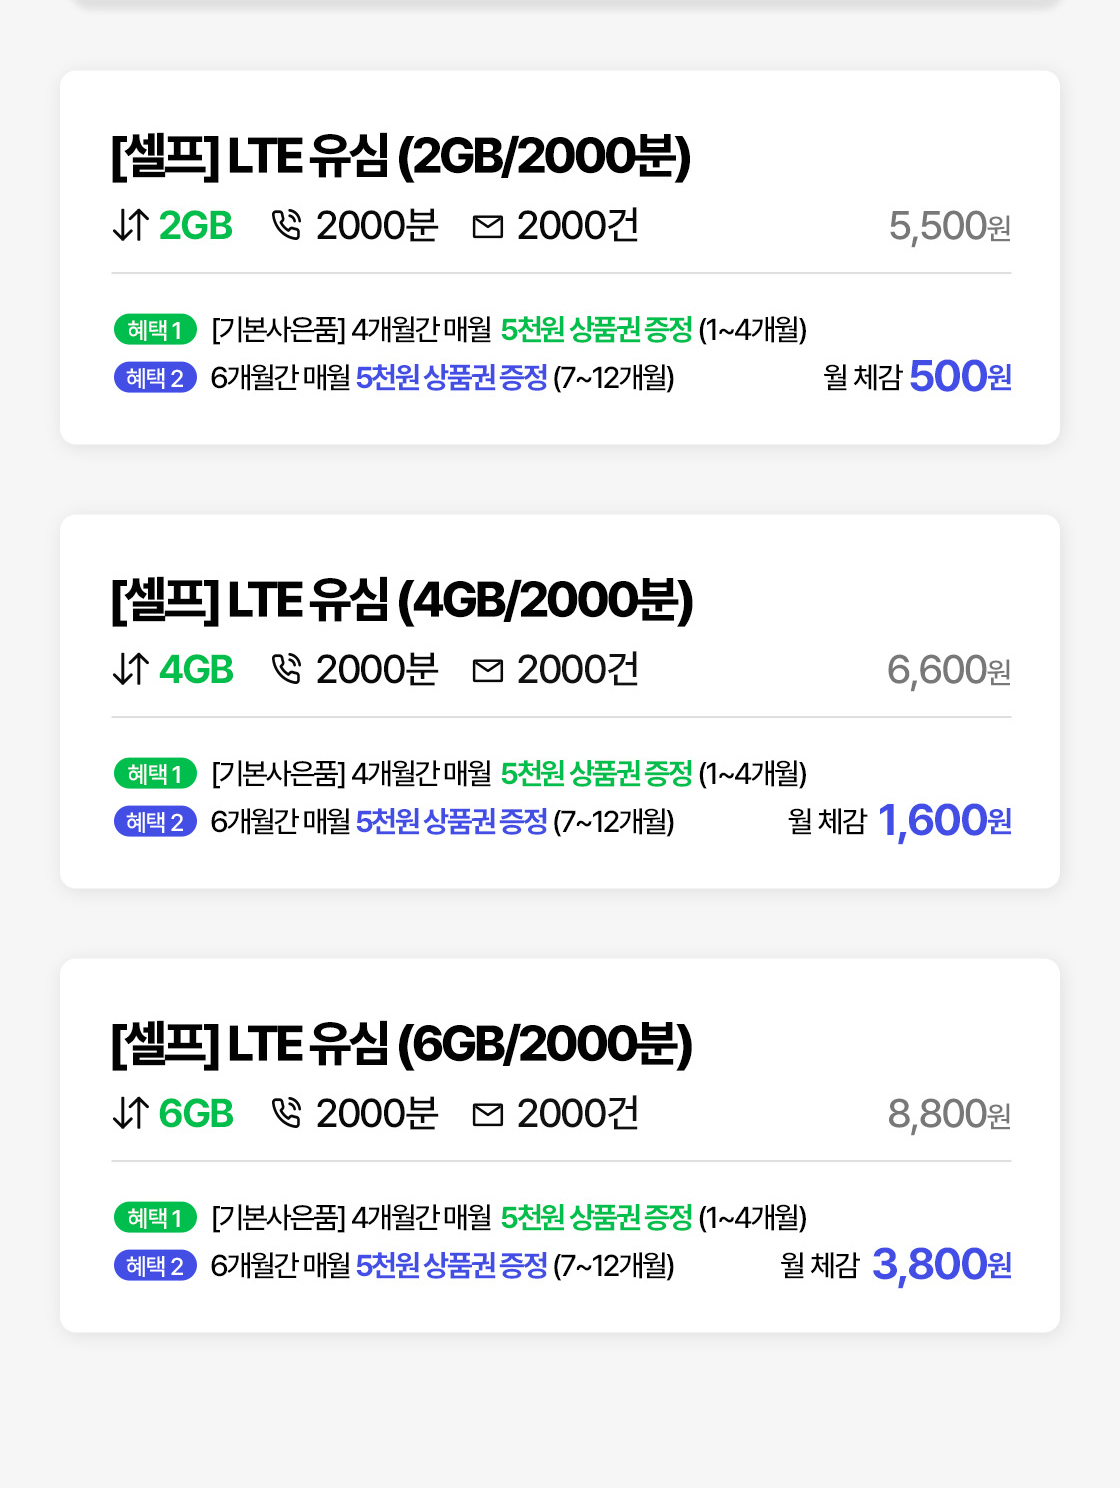Open the LTE 유심 (4GB/2000분) plan title
1120x1488 pixels.
point(401,600)
